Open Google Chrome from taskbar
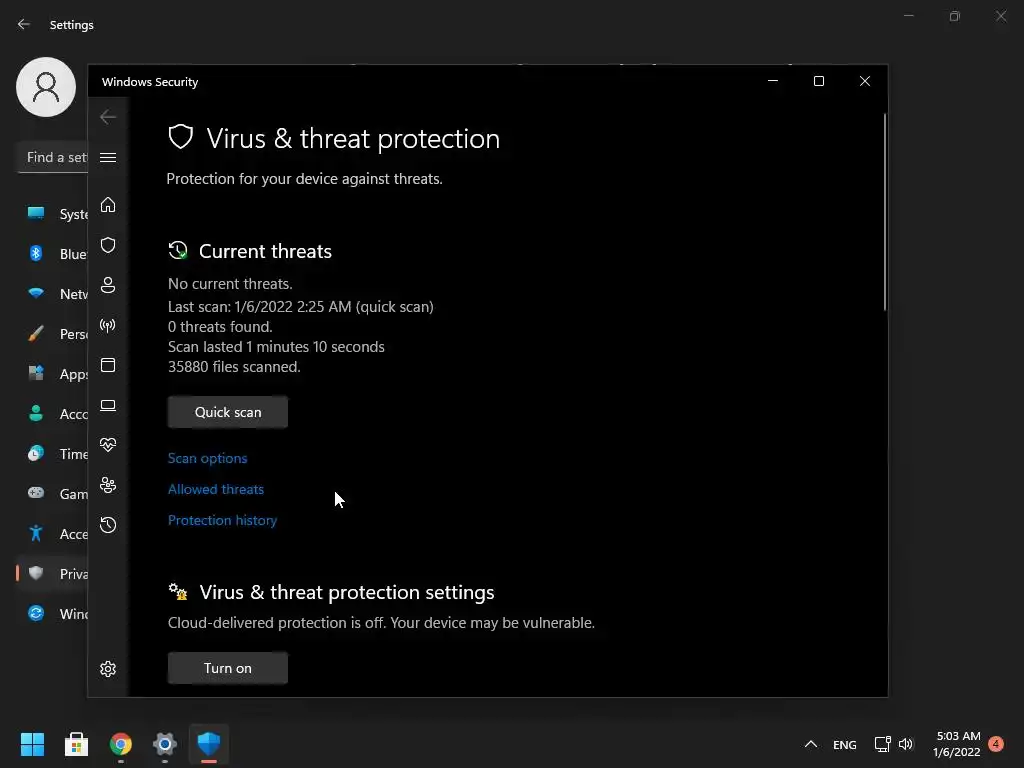The height and width of the screenshot is (768, 1024). (x=121, y=744)
